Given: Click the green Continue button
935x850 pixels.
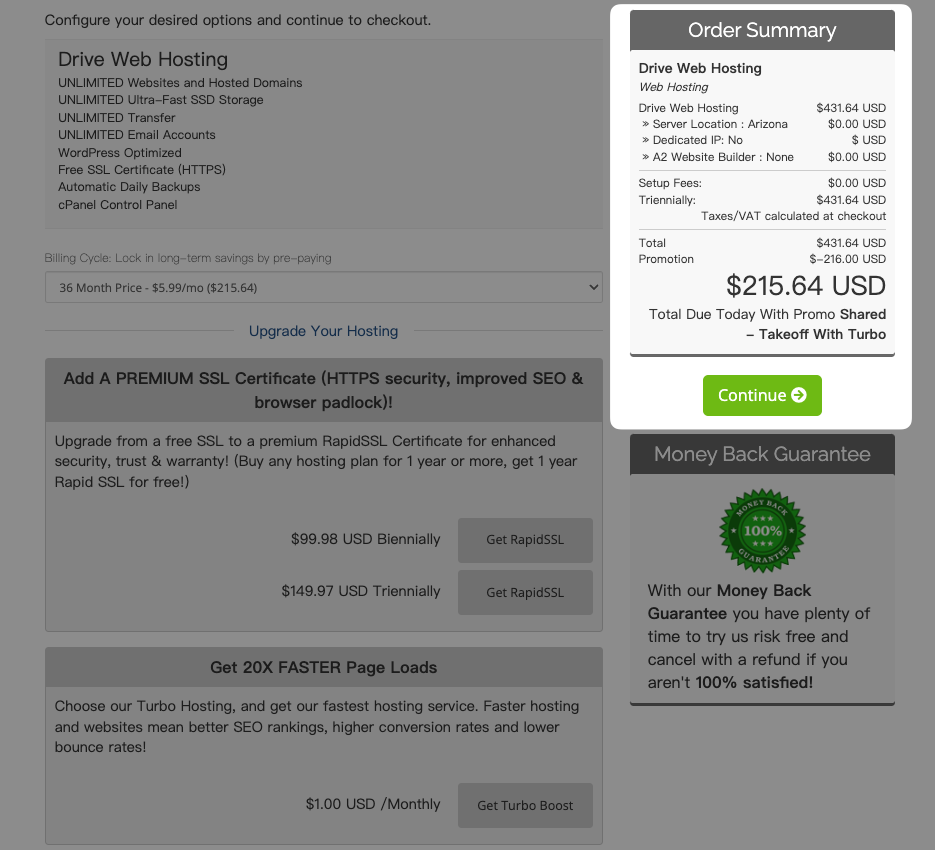Looking at the screenshot, I should pos(762,395).
